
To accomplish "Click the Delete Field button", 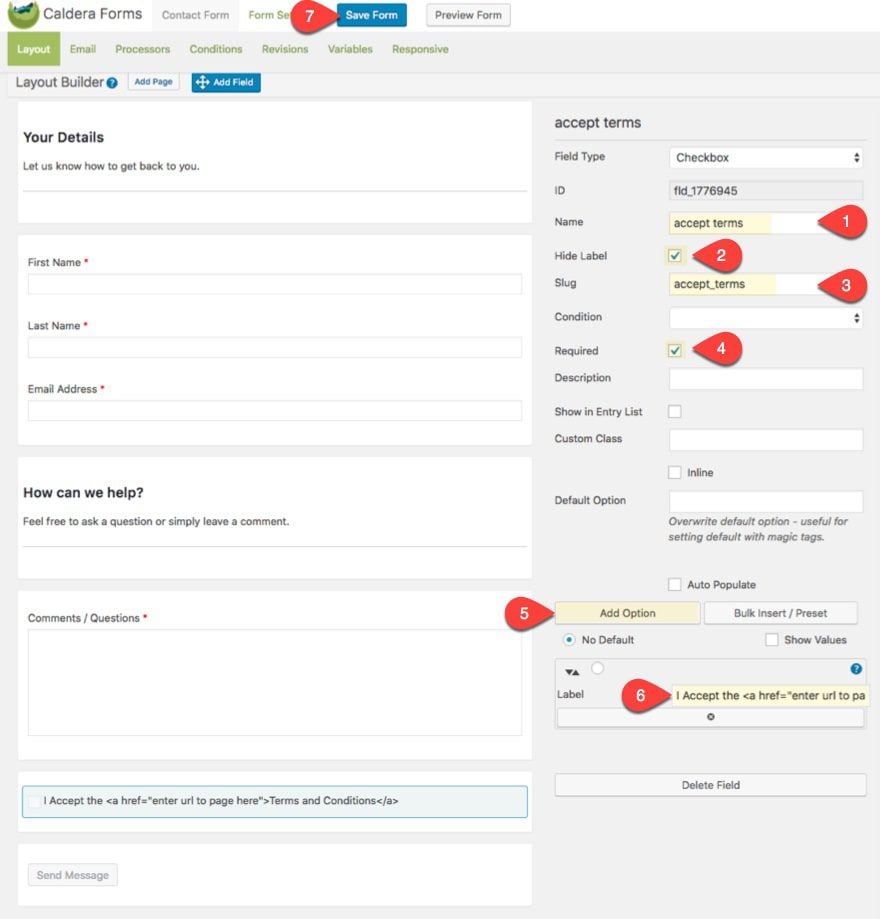I will tap(711, 785).
